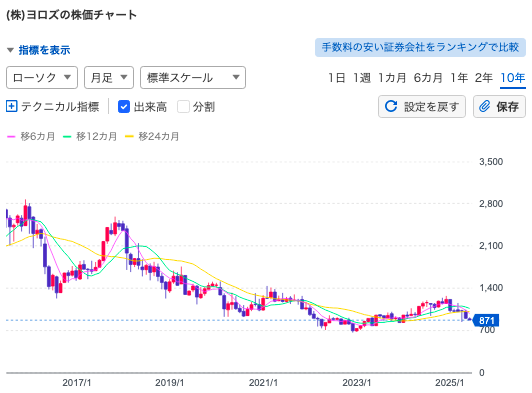The width and height of the screenshot is (532, 393).
Task: Open the 月足 interval dropdown
Action: [109, 77]
